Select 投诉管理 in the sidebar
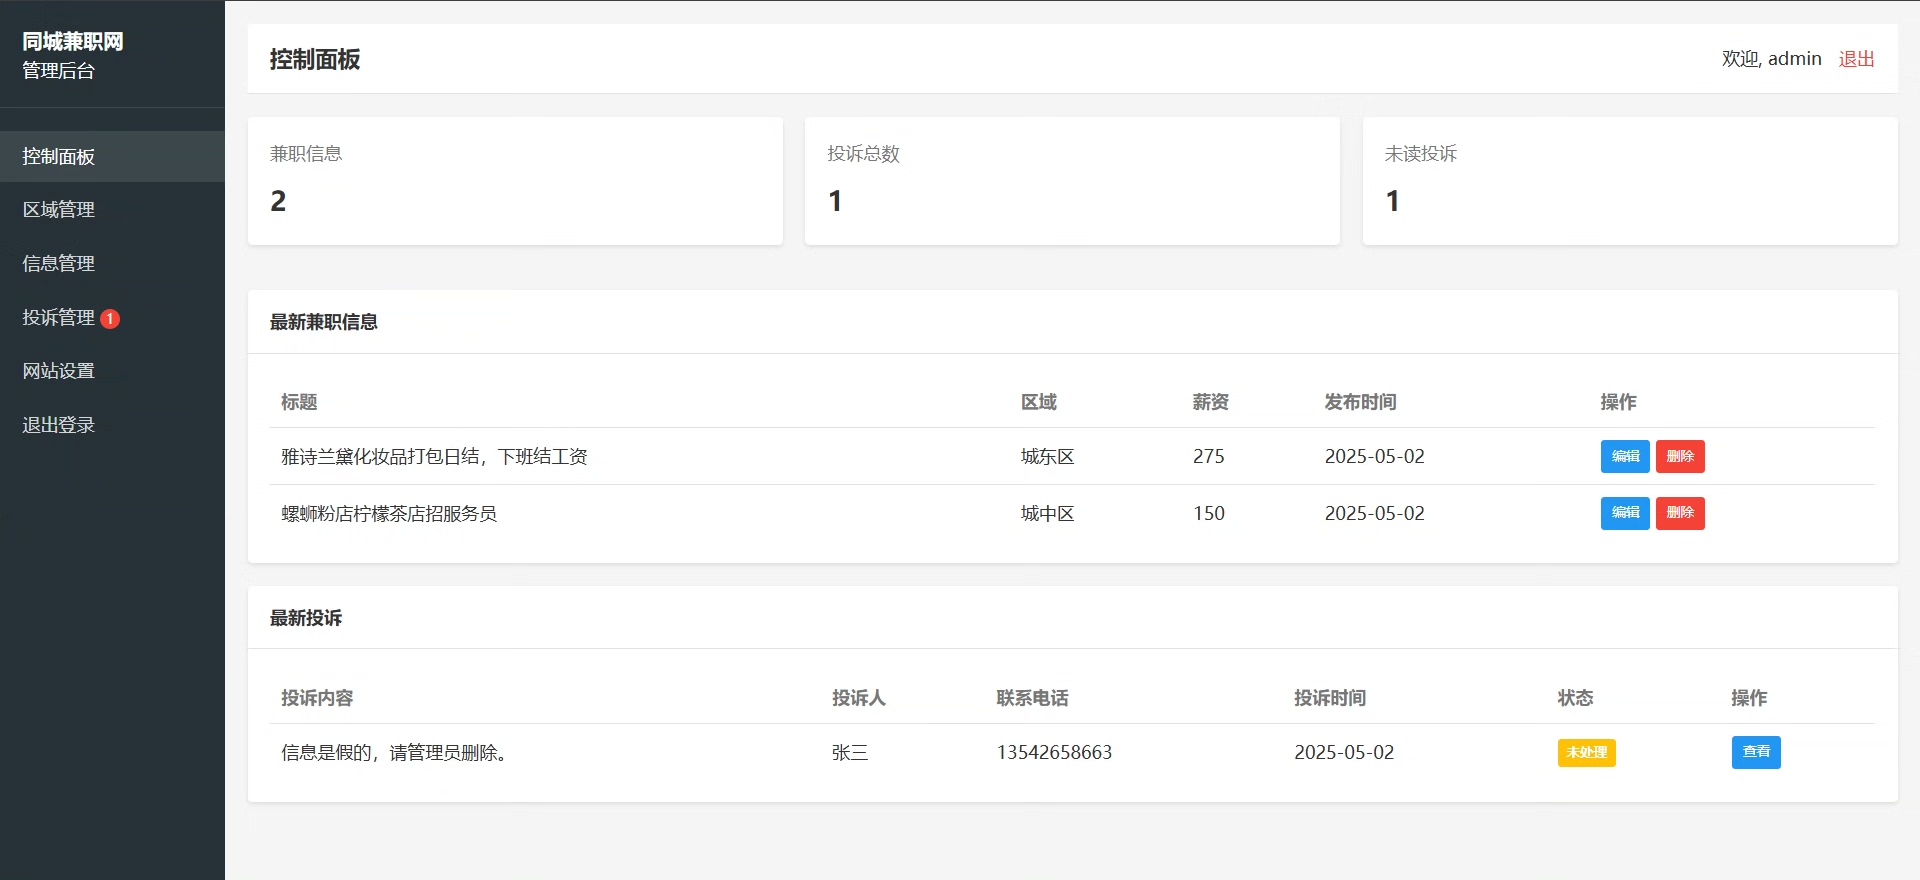Viewport: 1920px width, 880px height. pos(59,318)
